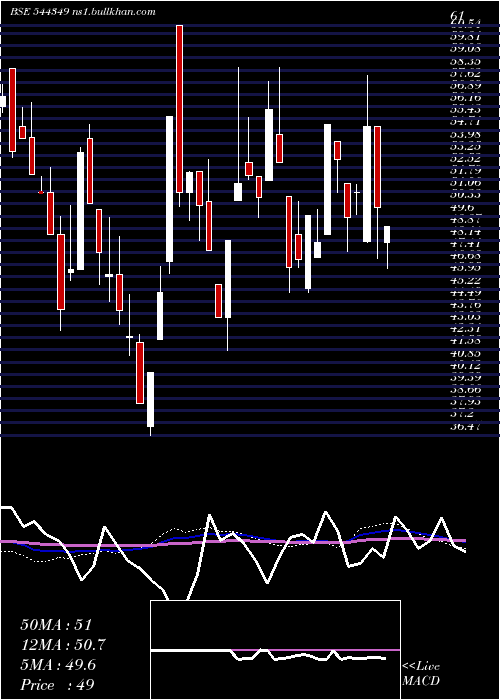Click the 40.85 price axis label
Image resolution: width=500 pixels, height=700 pixels.
[x=465, y=353]
